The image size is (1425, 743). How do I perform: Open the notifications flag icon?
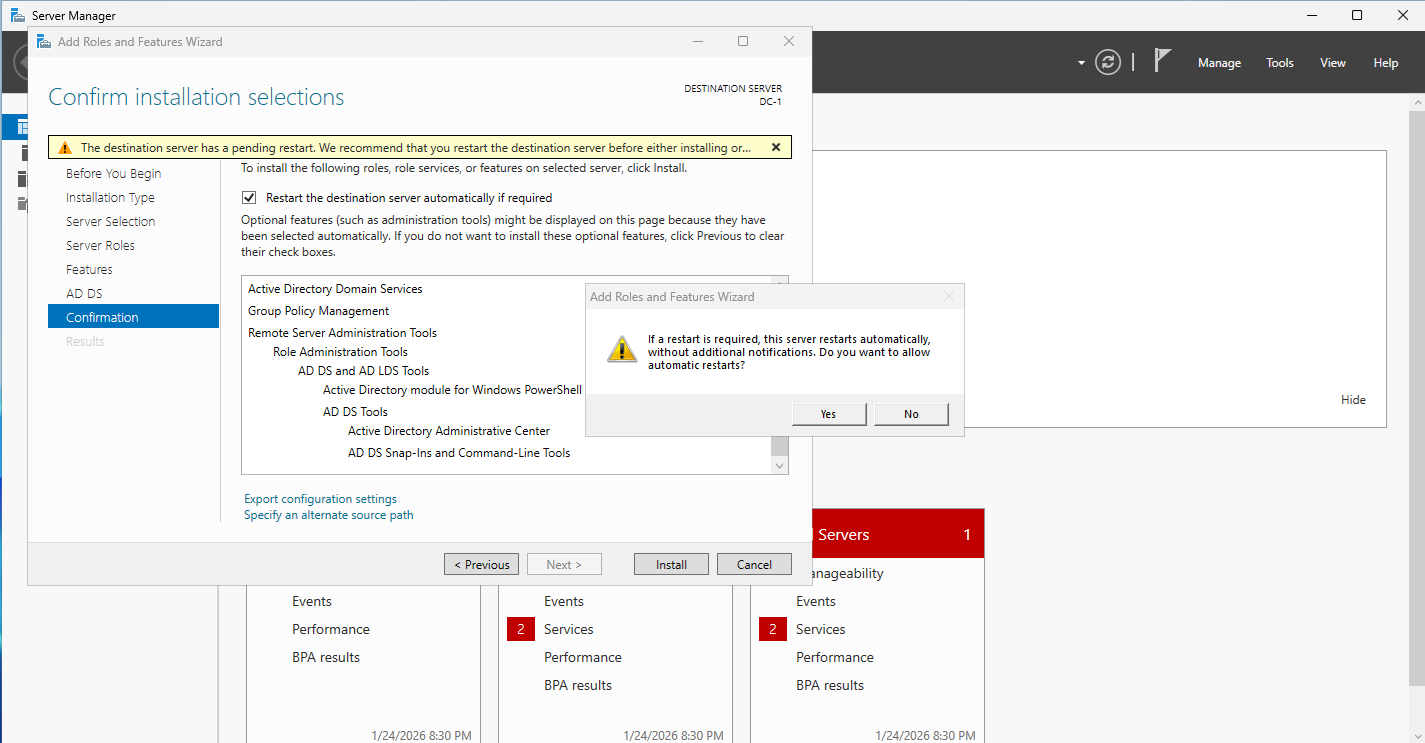pyautogui.click(x=1162, y=61)
